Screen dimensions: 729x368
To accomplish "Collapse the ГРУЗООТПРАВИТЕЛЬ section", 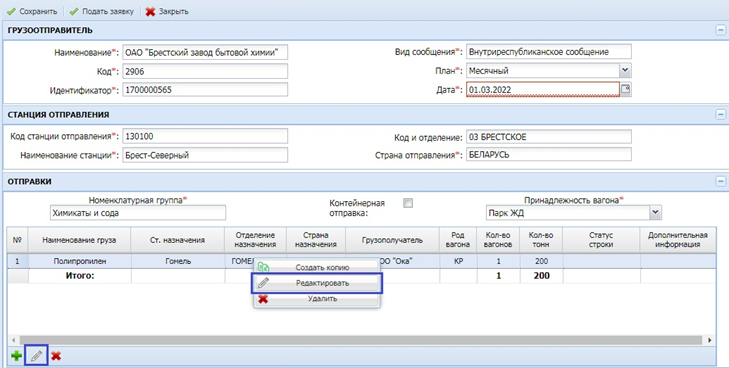I will click(x=720, y=31).
